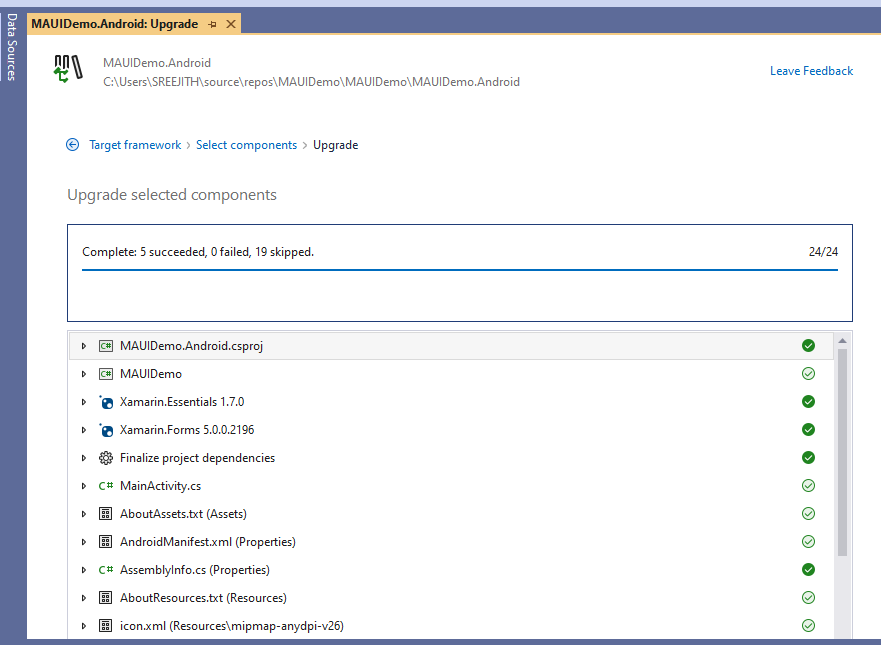881x645 pixels.
Task: Click the 24/24 progress counter
Action: point(823,252)
